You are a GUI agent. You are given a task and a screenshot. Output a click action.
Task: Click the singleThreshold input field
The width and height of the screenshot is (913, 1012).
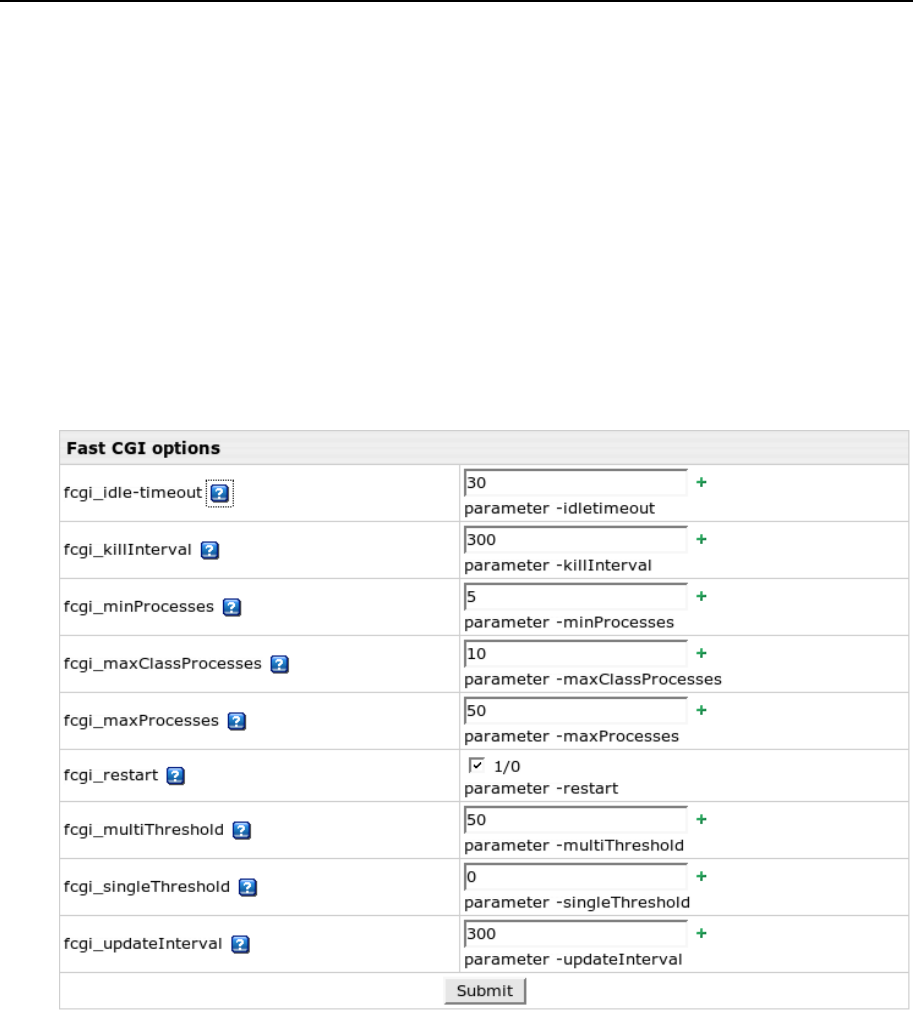tap(575, 876)
